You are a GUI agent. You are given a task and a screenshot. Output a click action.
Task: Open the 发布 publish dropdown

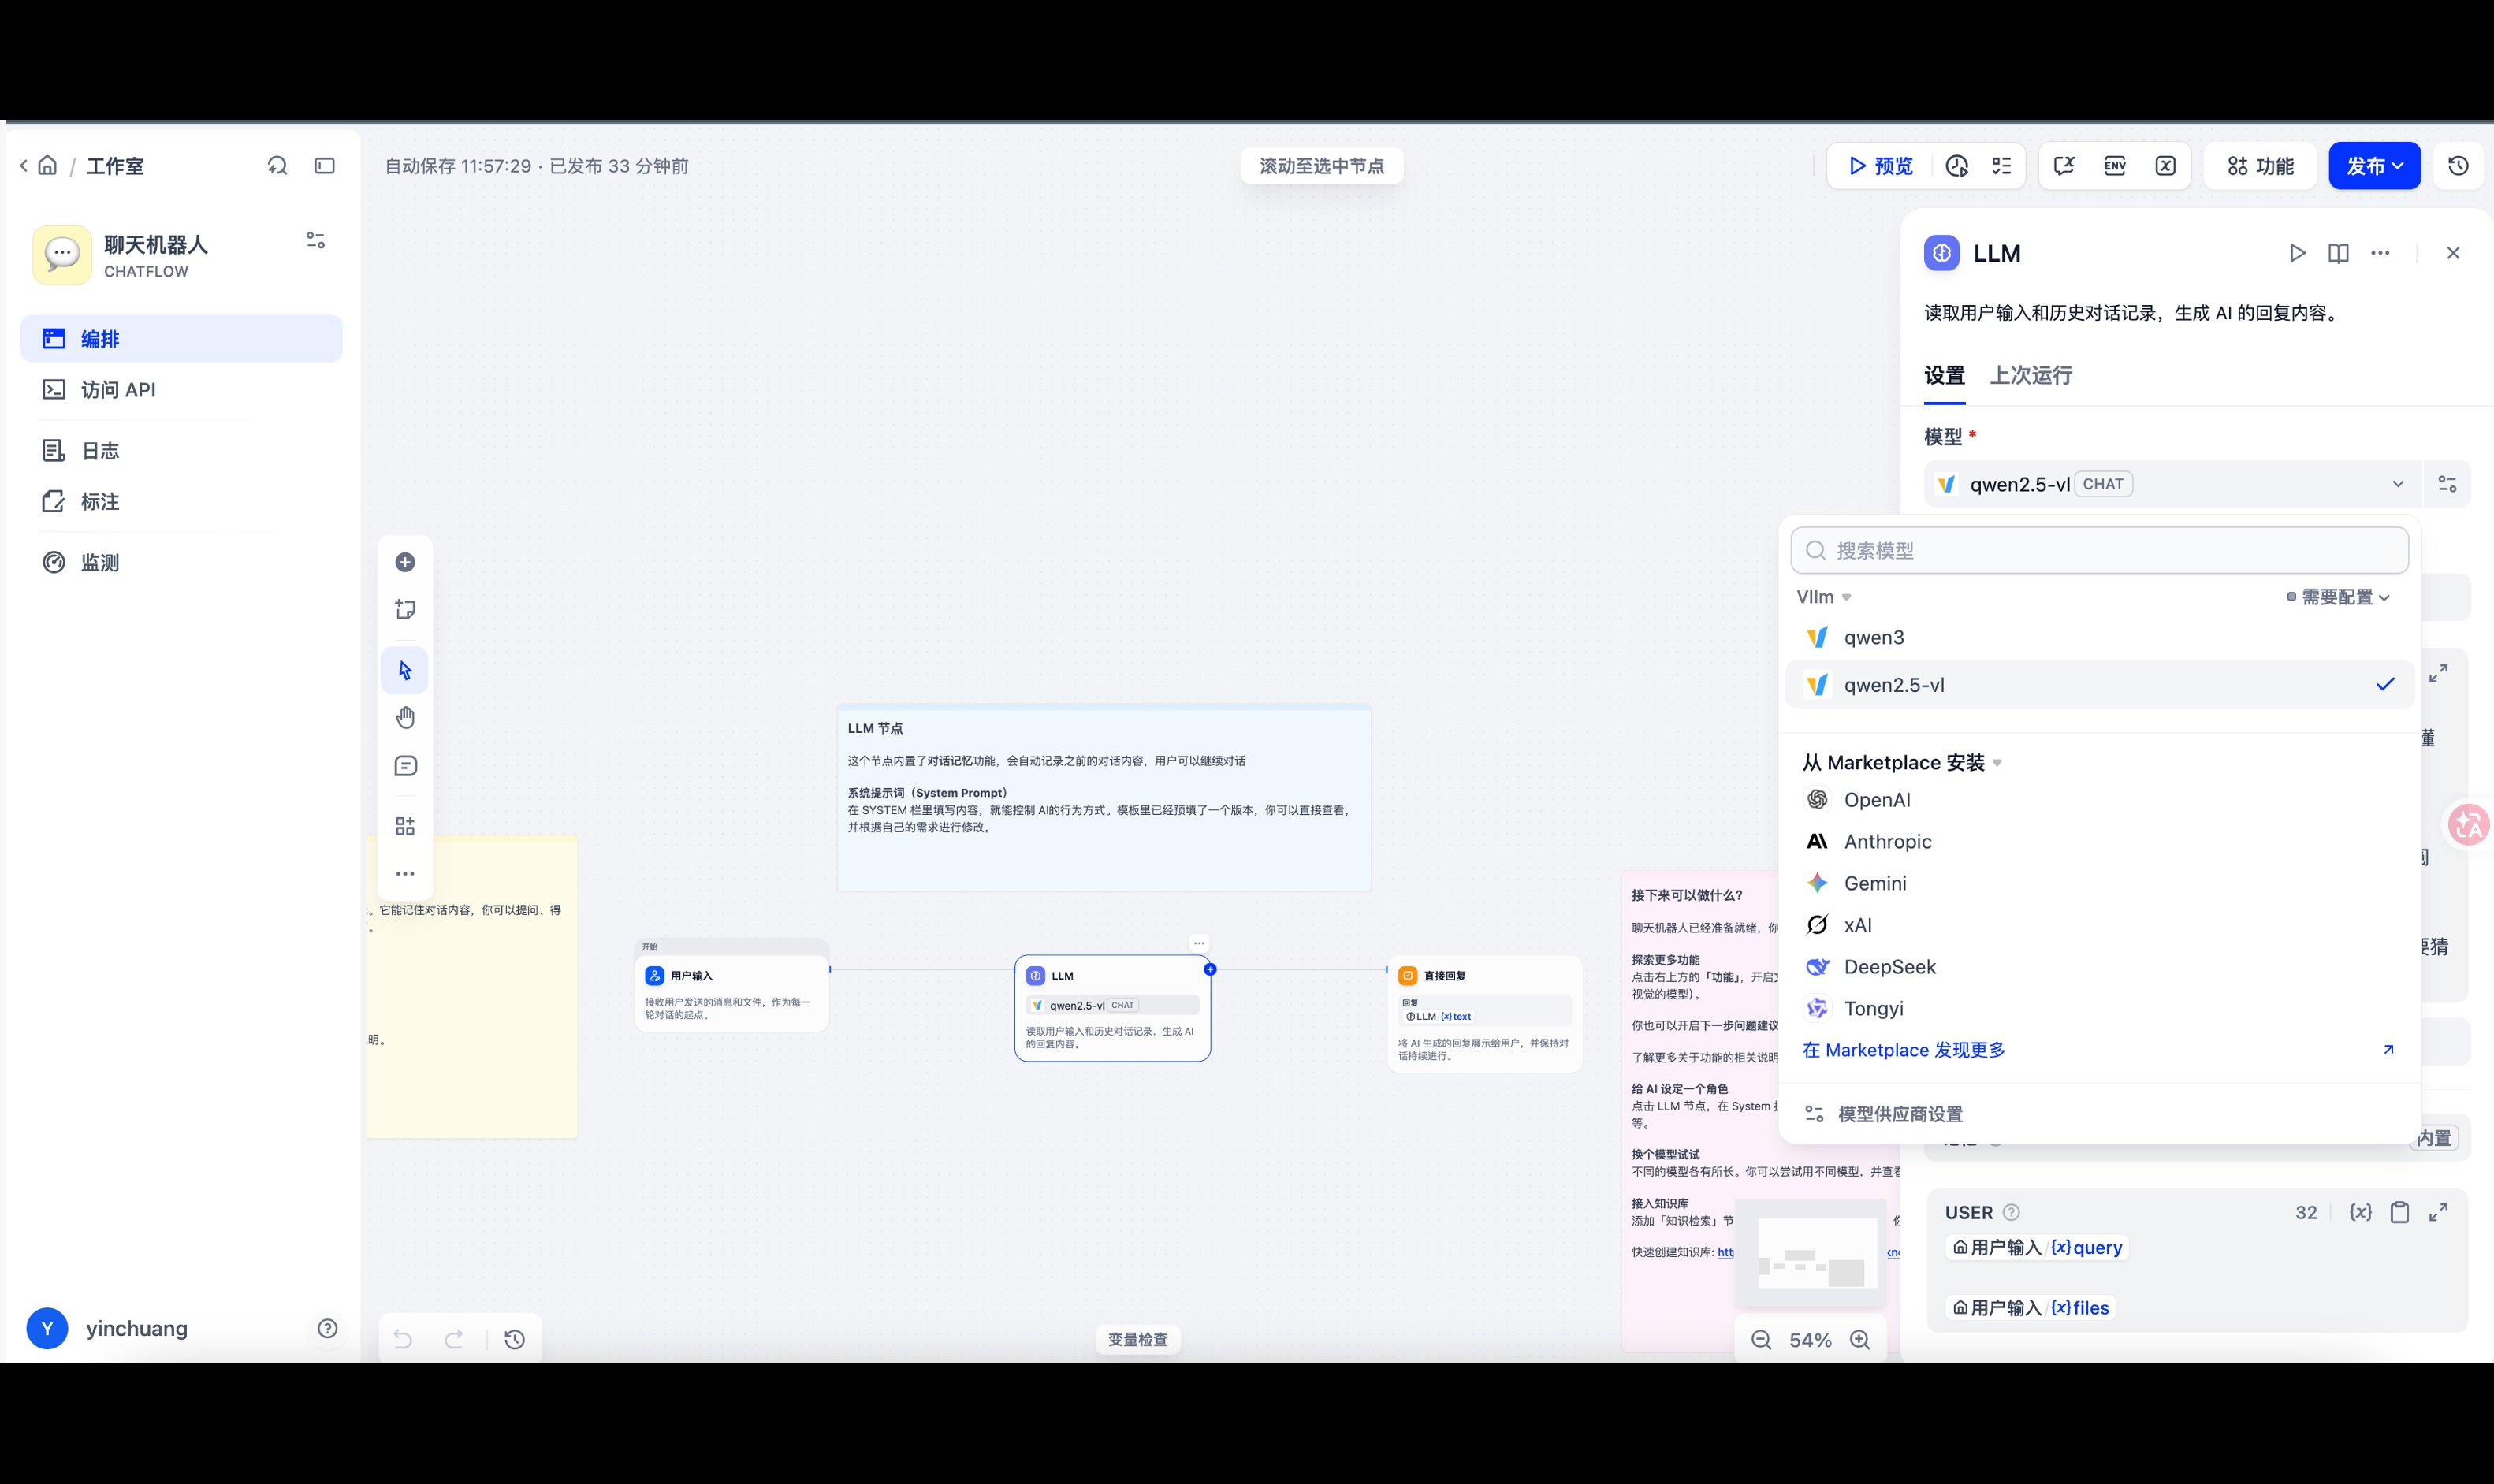[2374, 166]
